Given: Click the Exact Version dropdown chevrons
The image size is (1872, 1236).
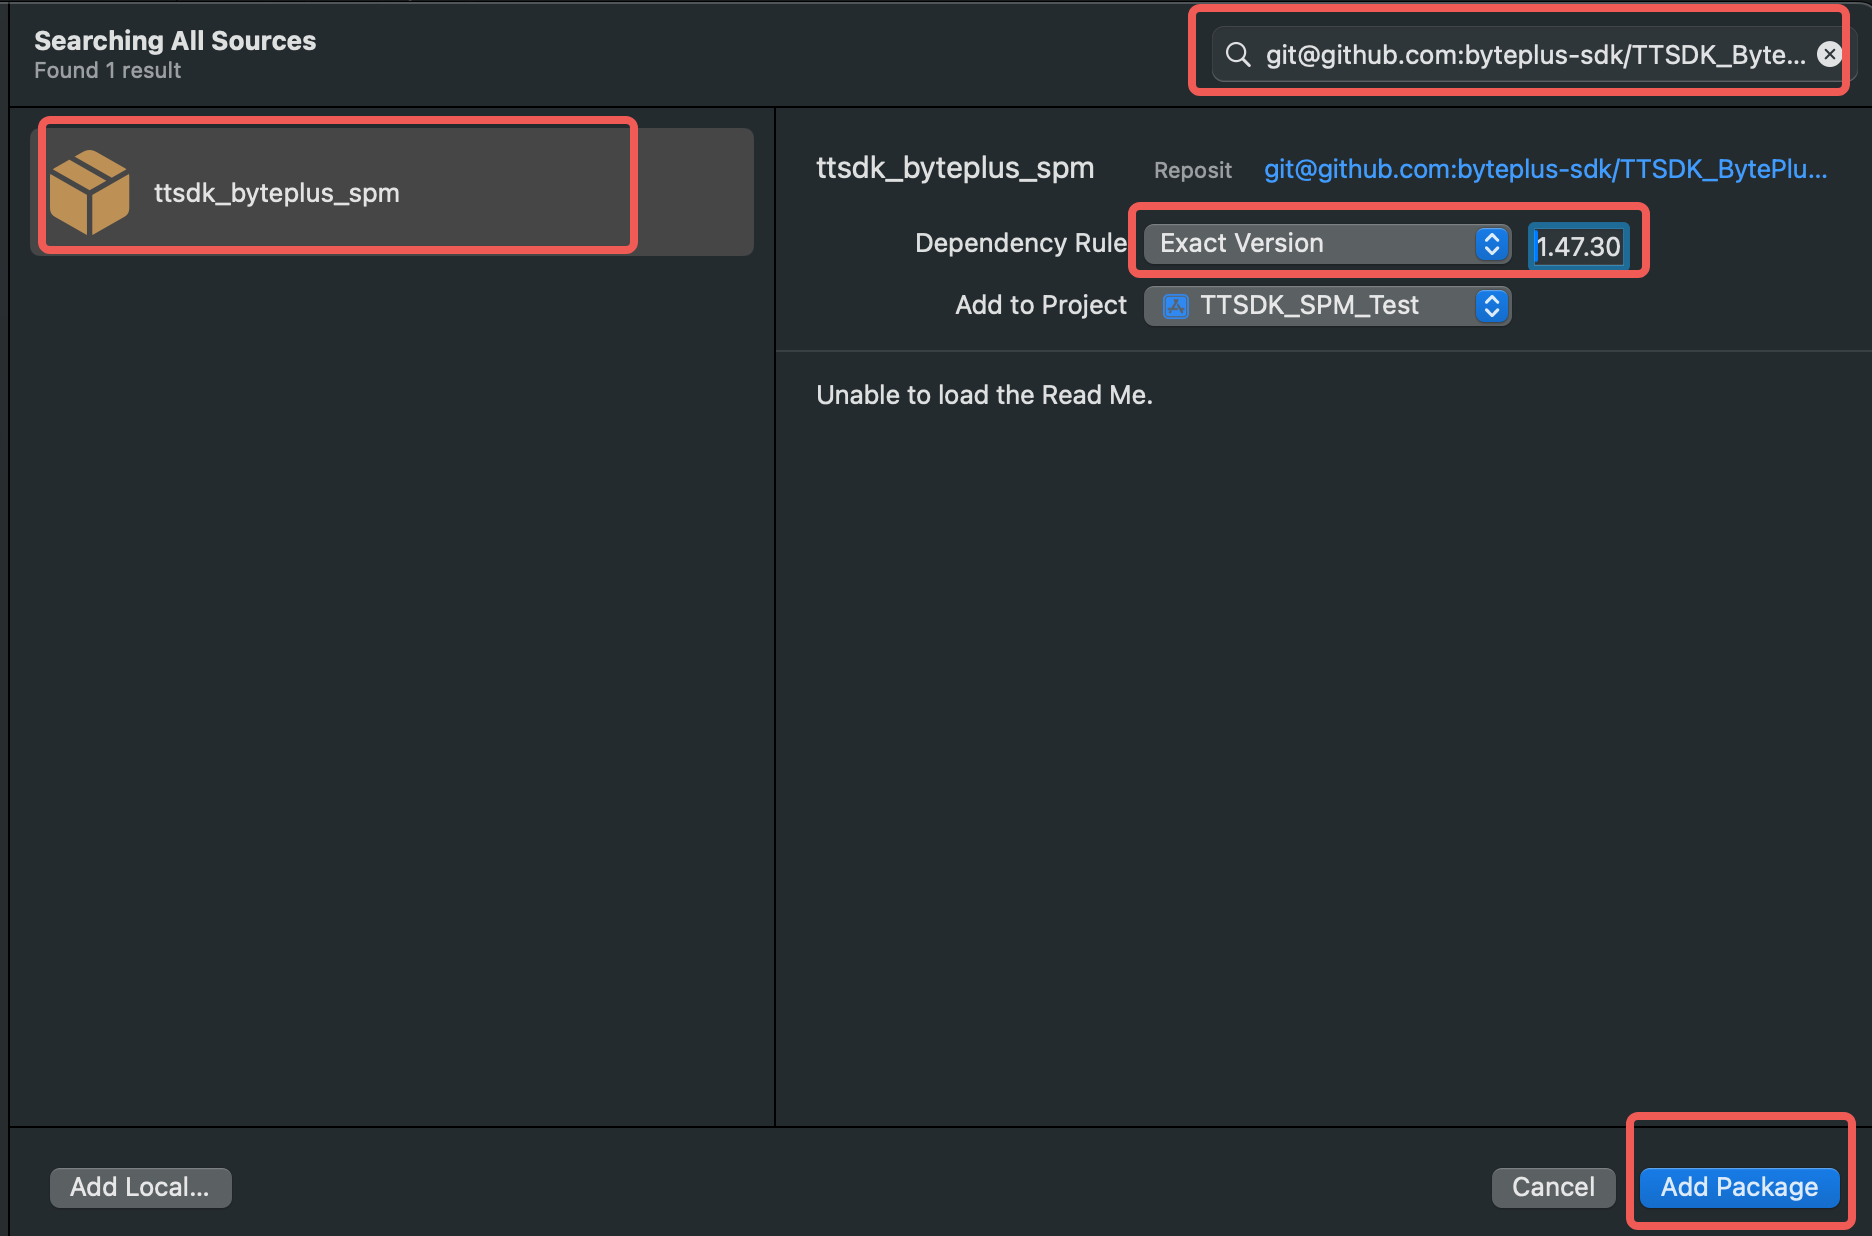Looking at the screenshot, I should pyautogui.click(x=1491, y=244).
